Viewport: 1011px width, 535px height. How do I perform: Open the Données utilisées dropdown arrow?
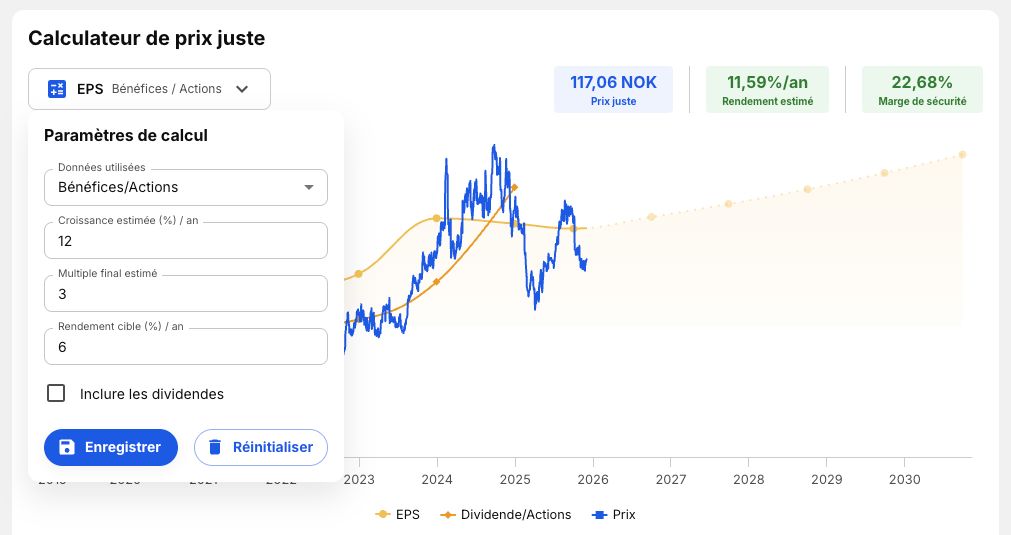(309, 188)
